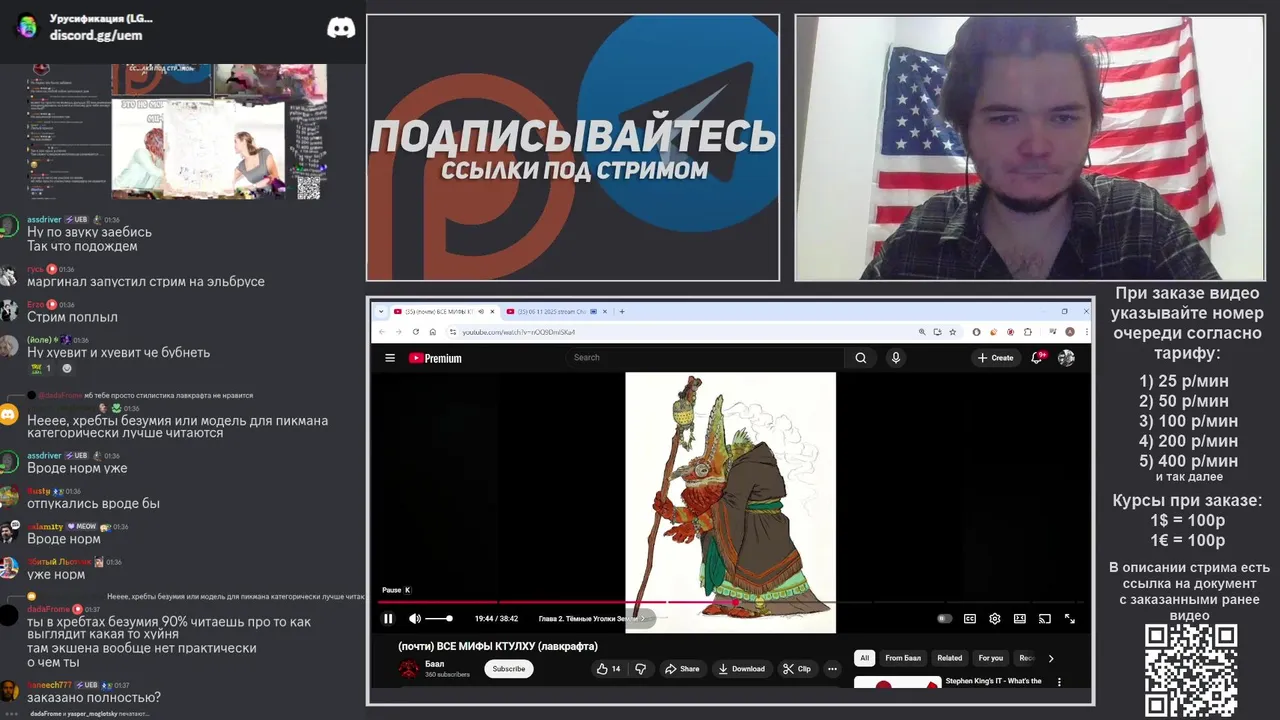
Task: Click the Clip button
Action: click(x=797, y=669)
